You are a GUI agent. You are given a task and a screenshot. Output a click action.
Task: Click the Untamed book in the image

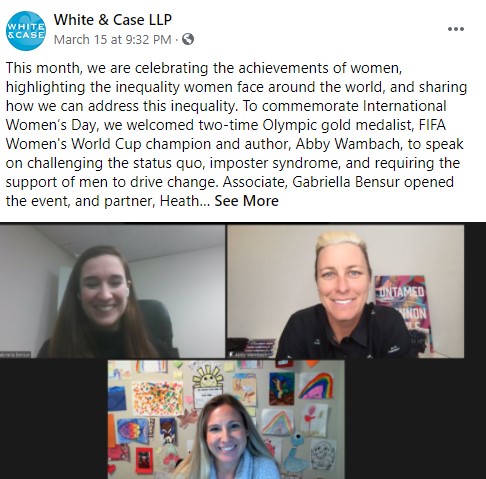[404, 312]
